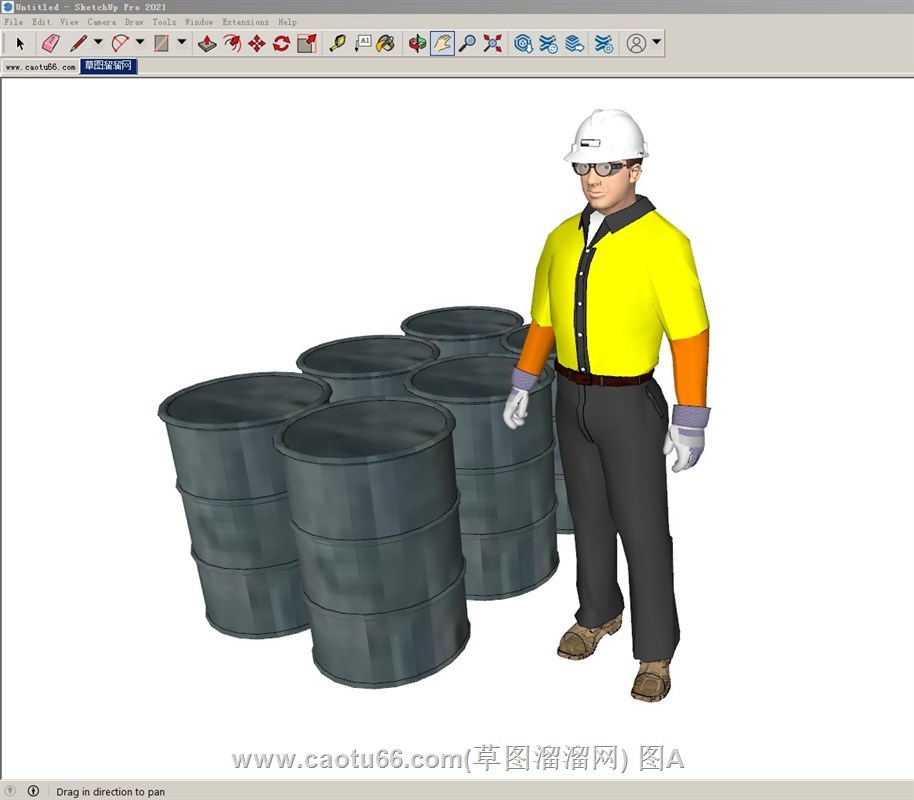Viewport: 914px width, 800px height.
Task: Expand the Shapes tool dropdown arrow
Action: [x=182, y=43]
